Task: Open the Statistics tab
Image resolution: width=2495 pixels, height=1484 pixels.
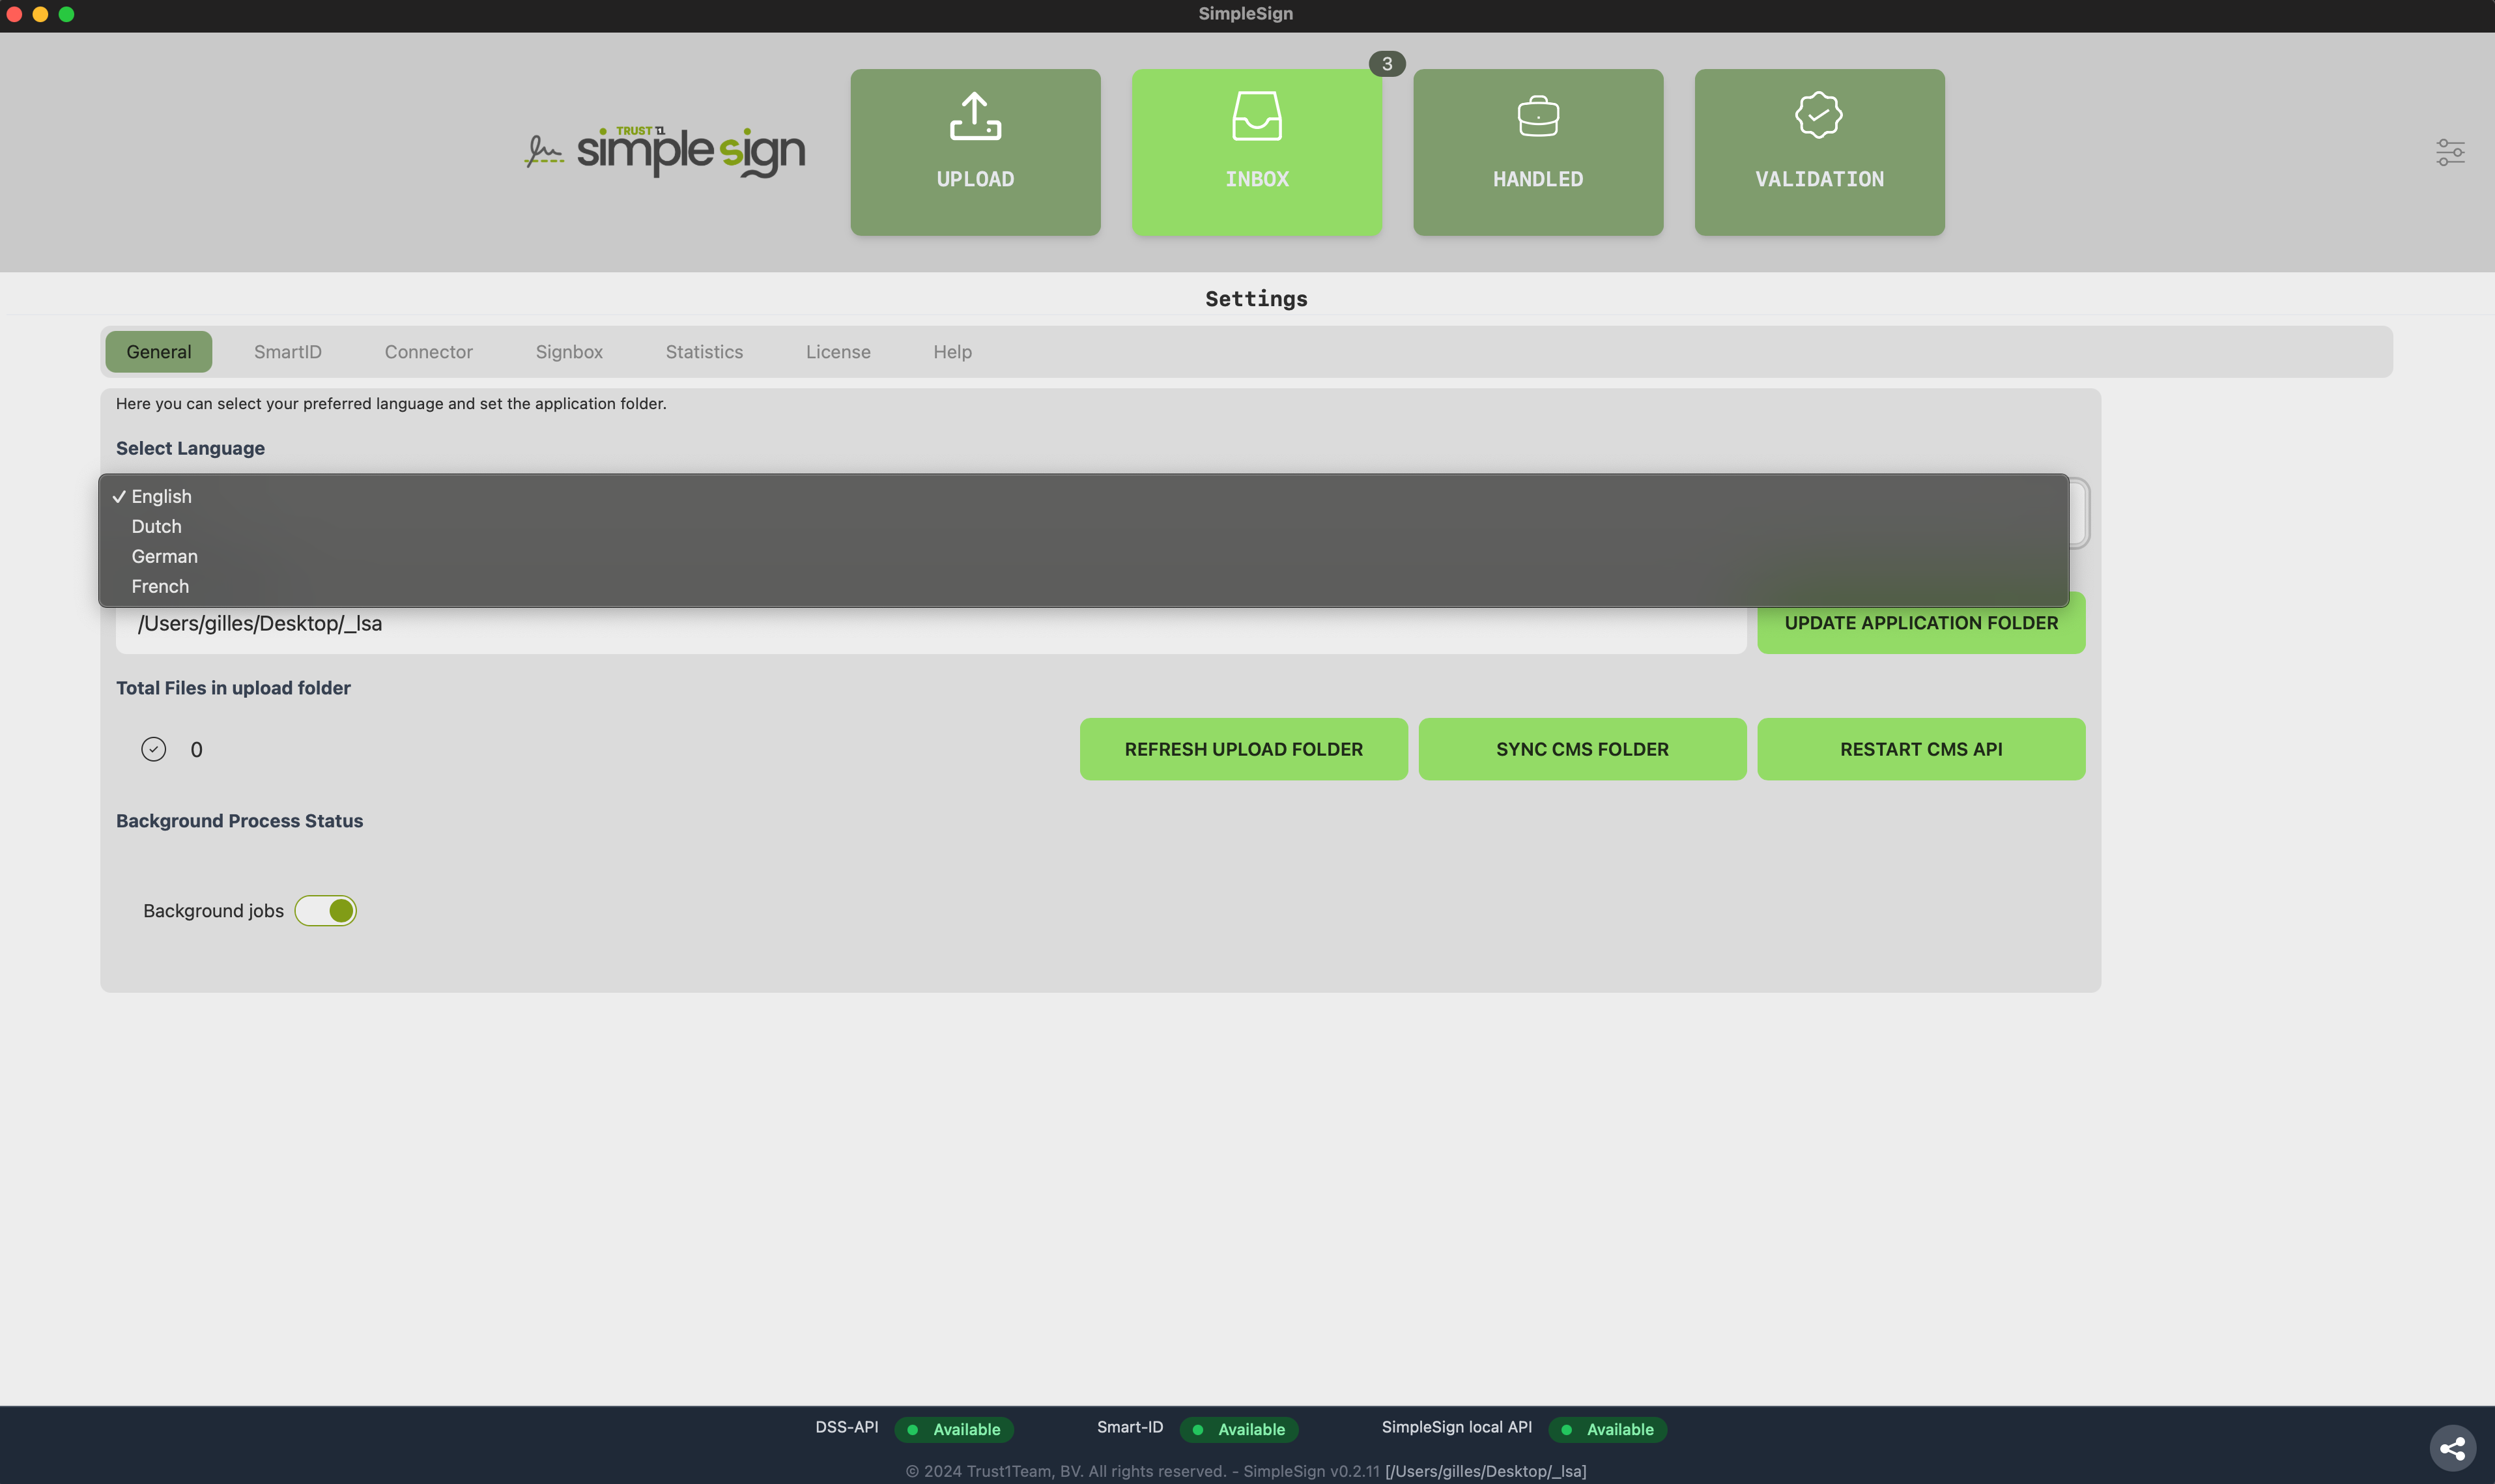Action: tap(704, 352)
